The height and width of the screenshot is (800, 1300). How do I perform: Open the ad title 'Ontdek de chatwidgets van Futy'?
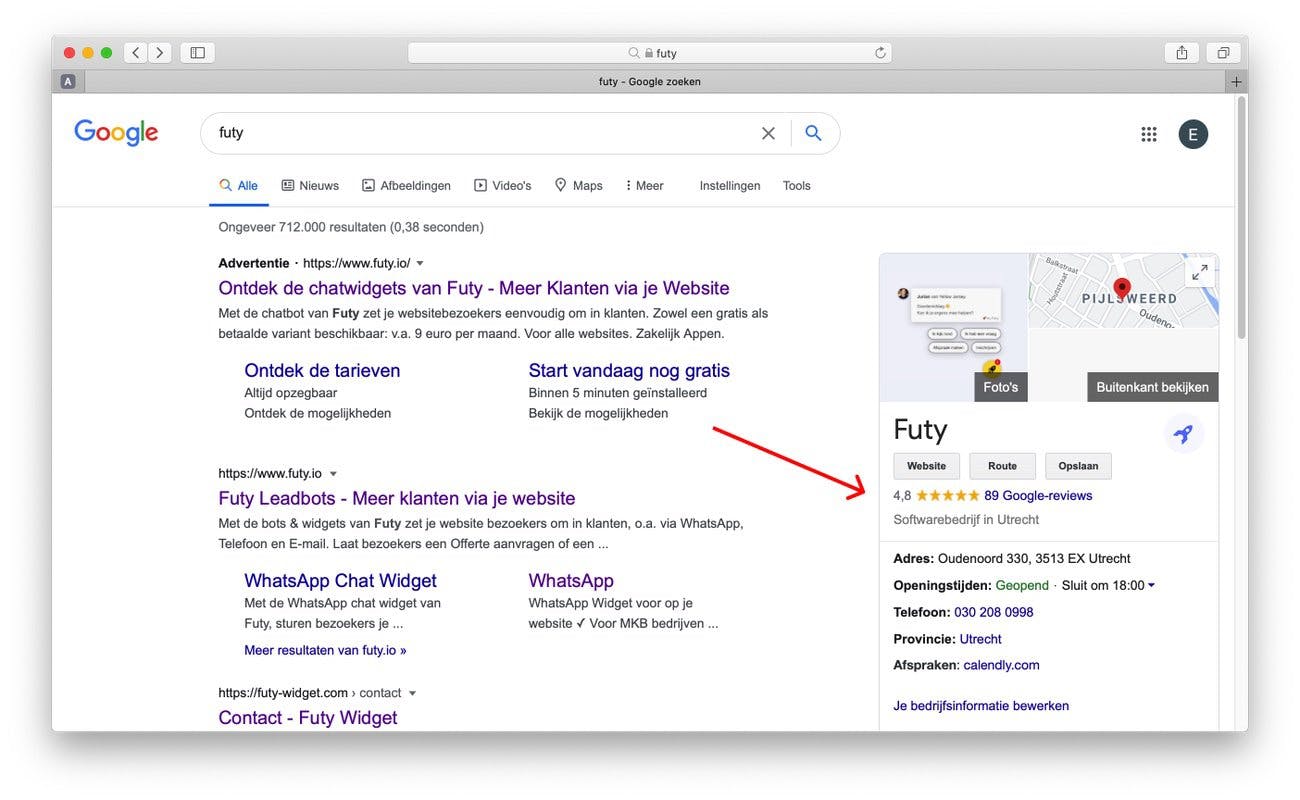pos(474,288)
